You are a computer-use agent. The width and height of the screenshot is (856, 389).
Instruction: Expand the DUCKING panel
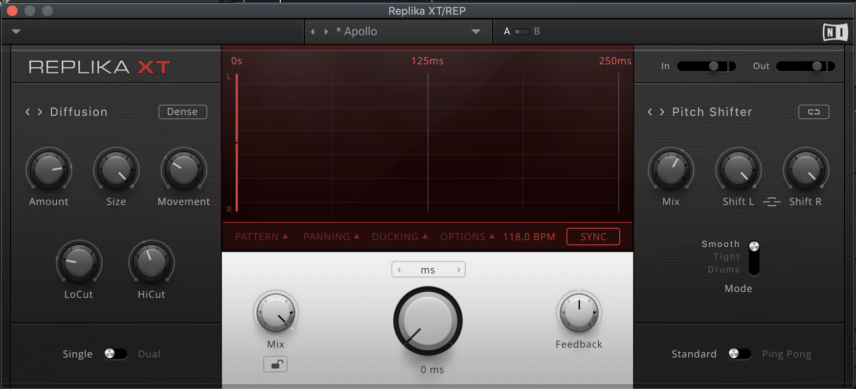[x=399, y=237]
